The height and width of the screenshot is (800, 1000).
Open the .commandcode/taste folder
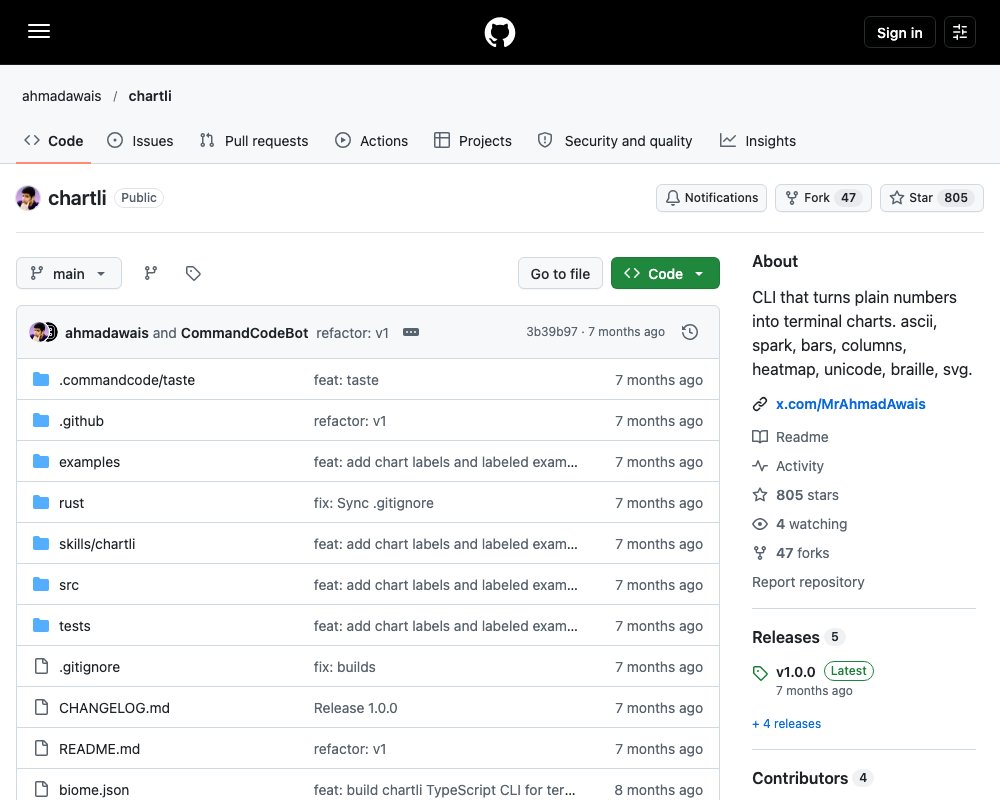click(127, 380)
